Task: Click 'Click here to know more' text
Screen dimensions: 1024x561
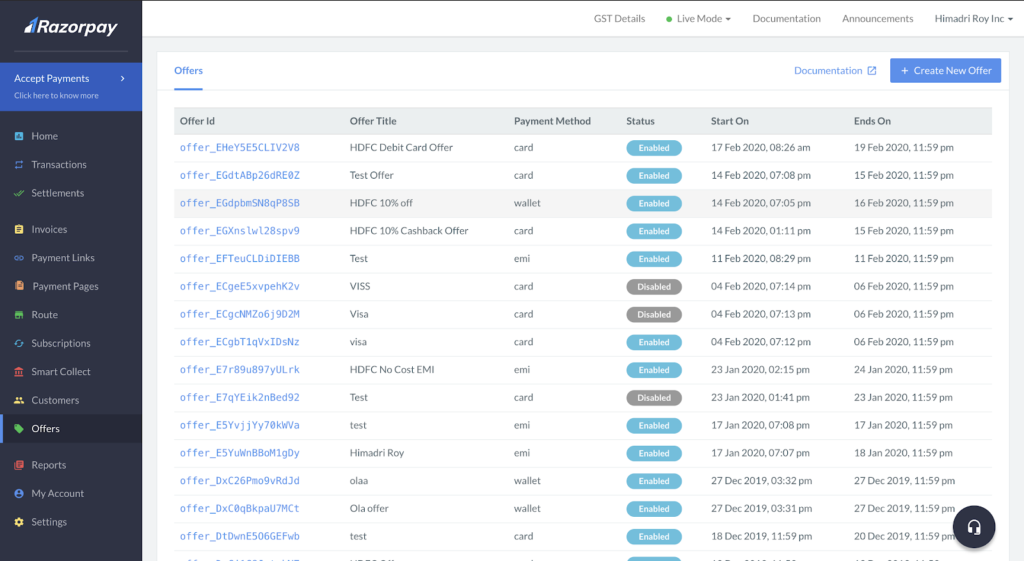Action: click(x=56, y=95)
